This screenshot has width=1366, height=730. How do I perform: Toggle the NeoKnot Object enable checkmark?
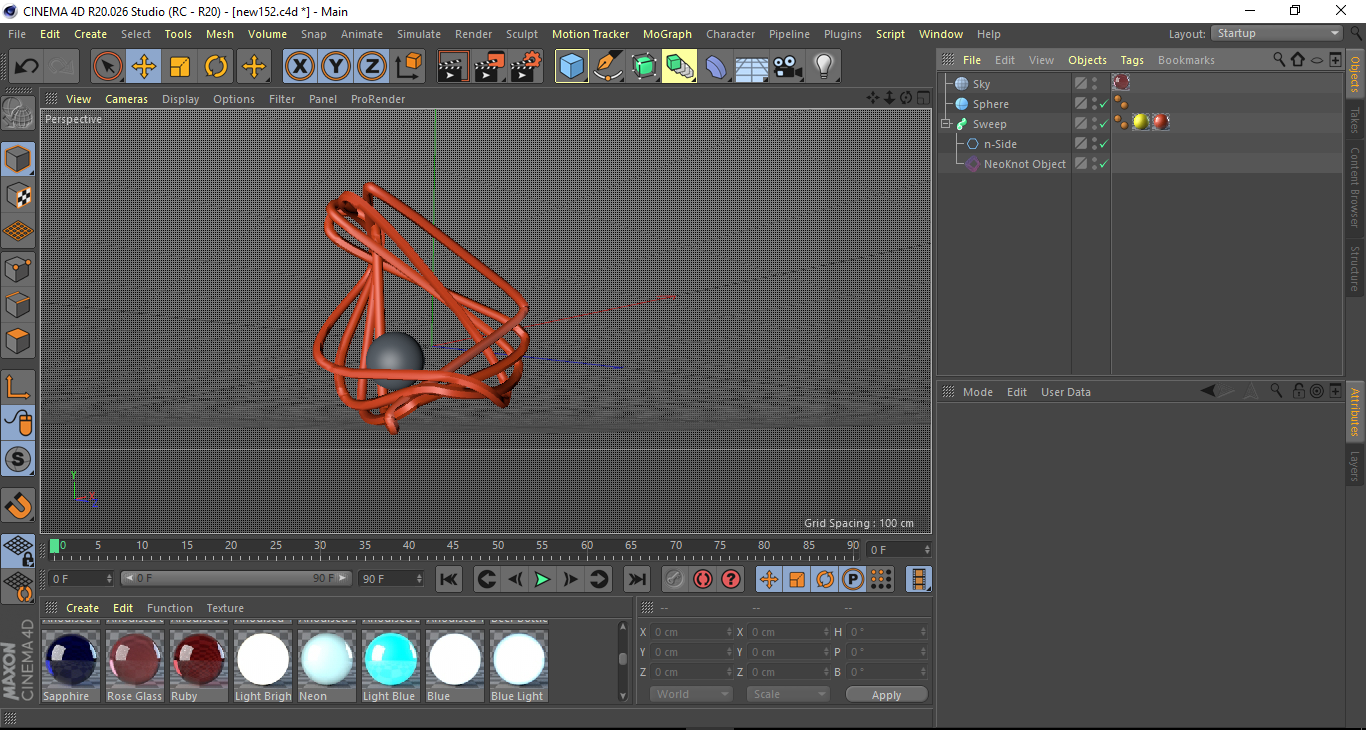pyautogui.click(x=1104, y=164)
